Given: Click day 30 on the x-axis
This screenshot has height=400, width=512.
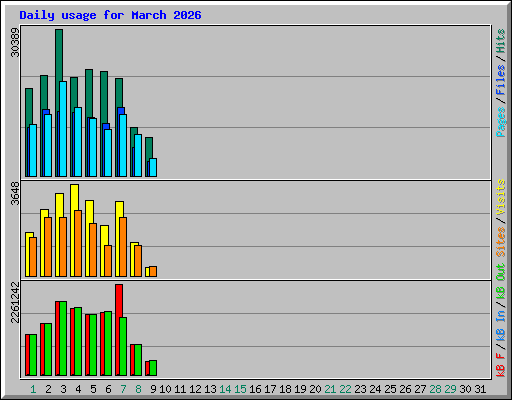Looking at the screenshot, I should [x=465, y=389].
